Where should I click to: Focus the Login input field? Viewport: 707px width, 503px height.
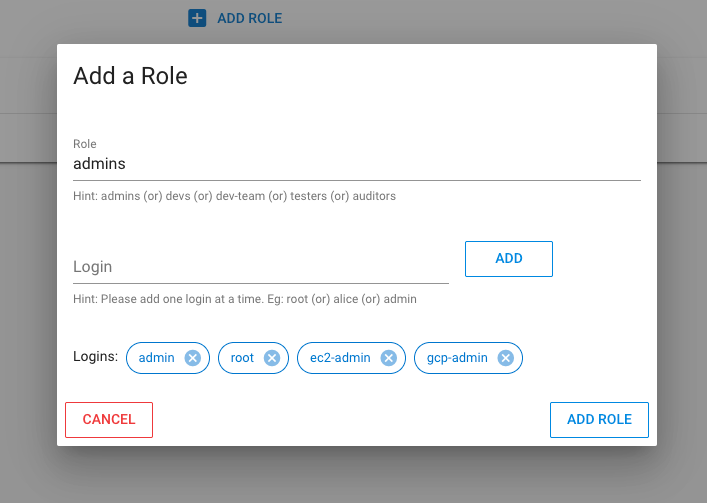click(260, 267)
